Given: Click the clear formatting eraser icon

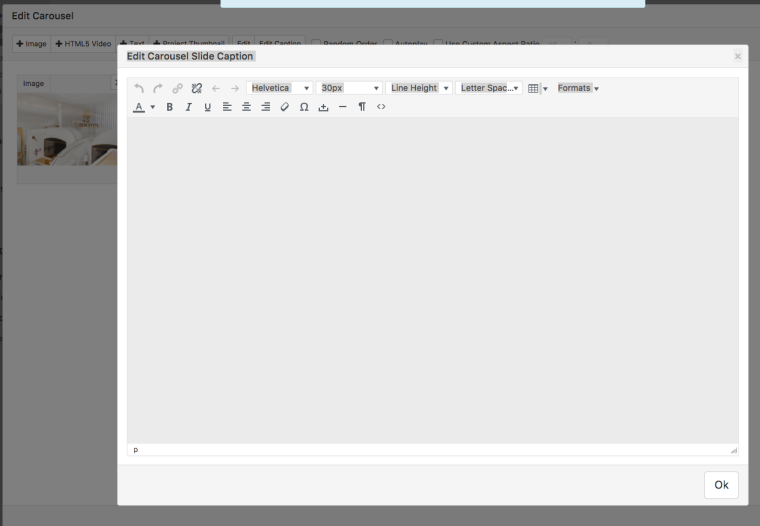Looking at the screenshot, I should pos(284,107).
